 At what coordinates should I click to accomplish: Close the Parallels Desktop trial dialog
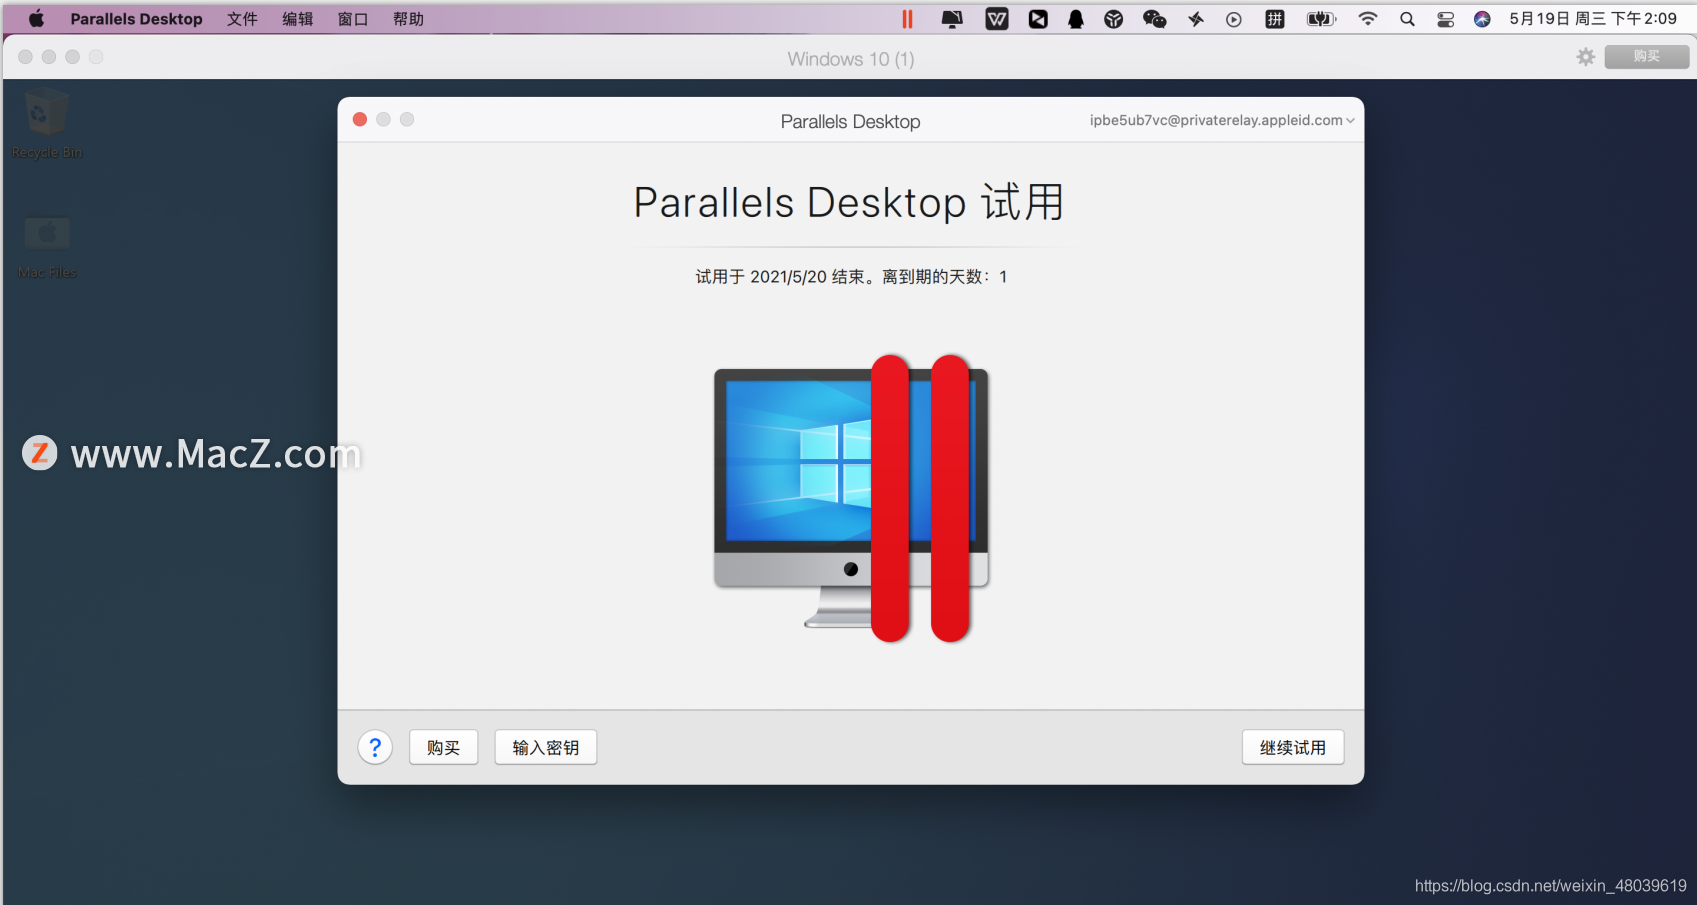[x=360, y=119]
